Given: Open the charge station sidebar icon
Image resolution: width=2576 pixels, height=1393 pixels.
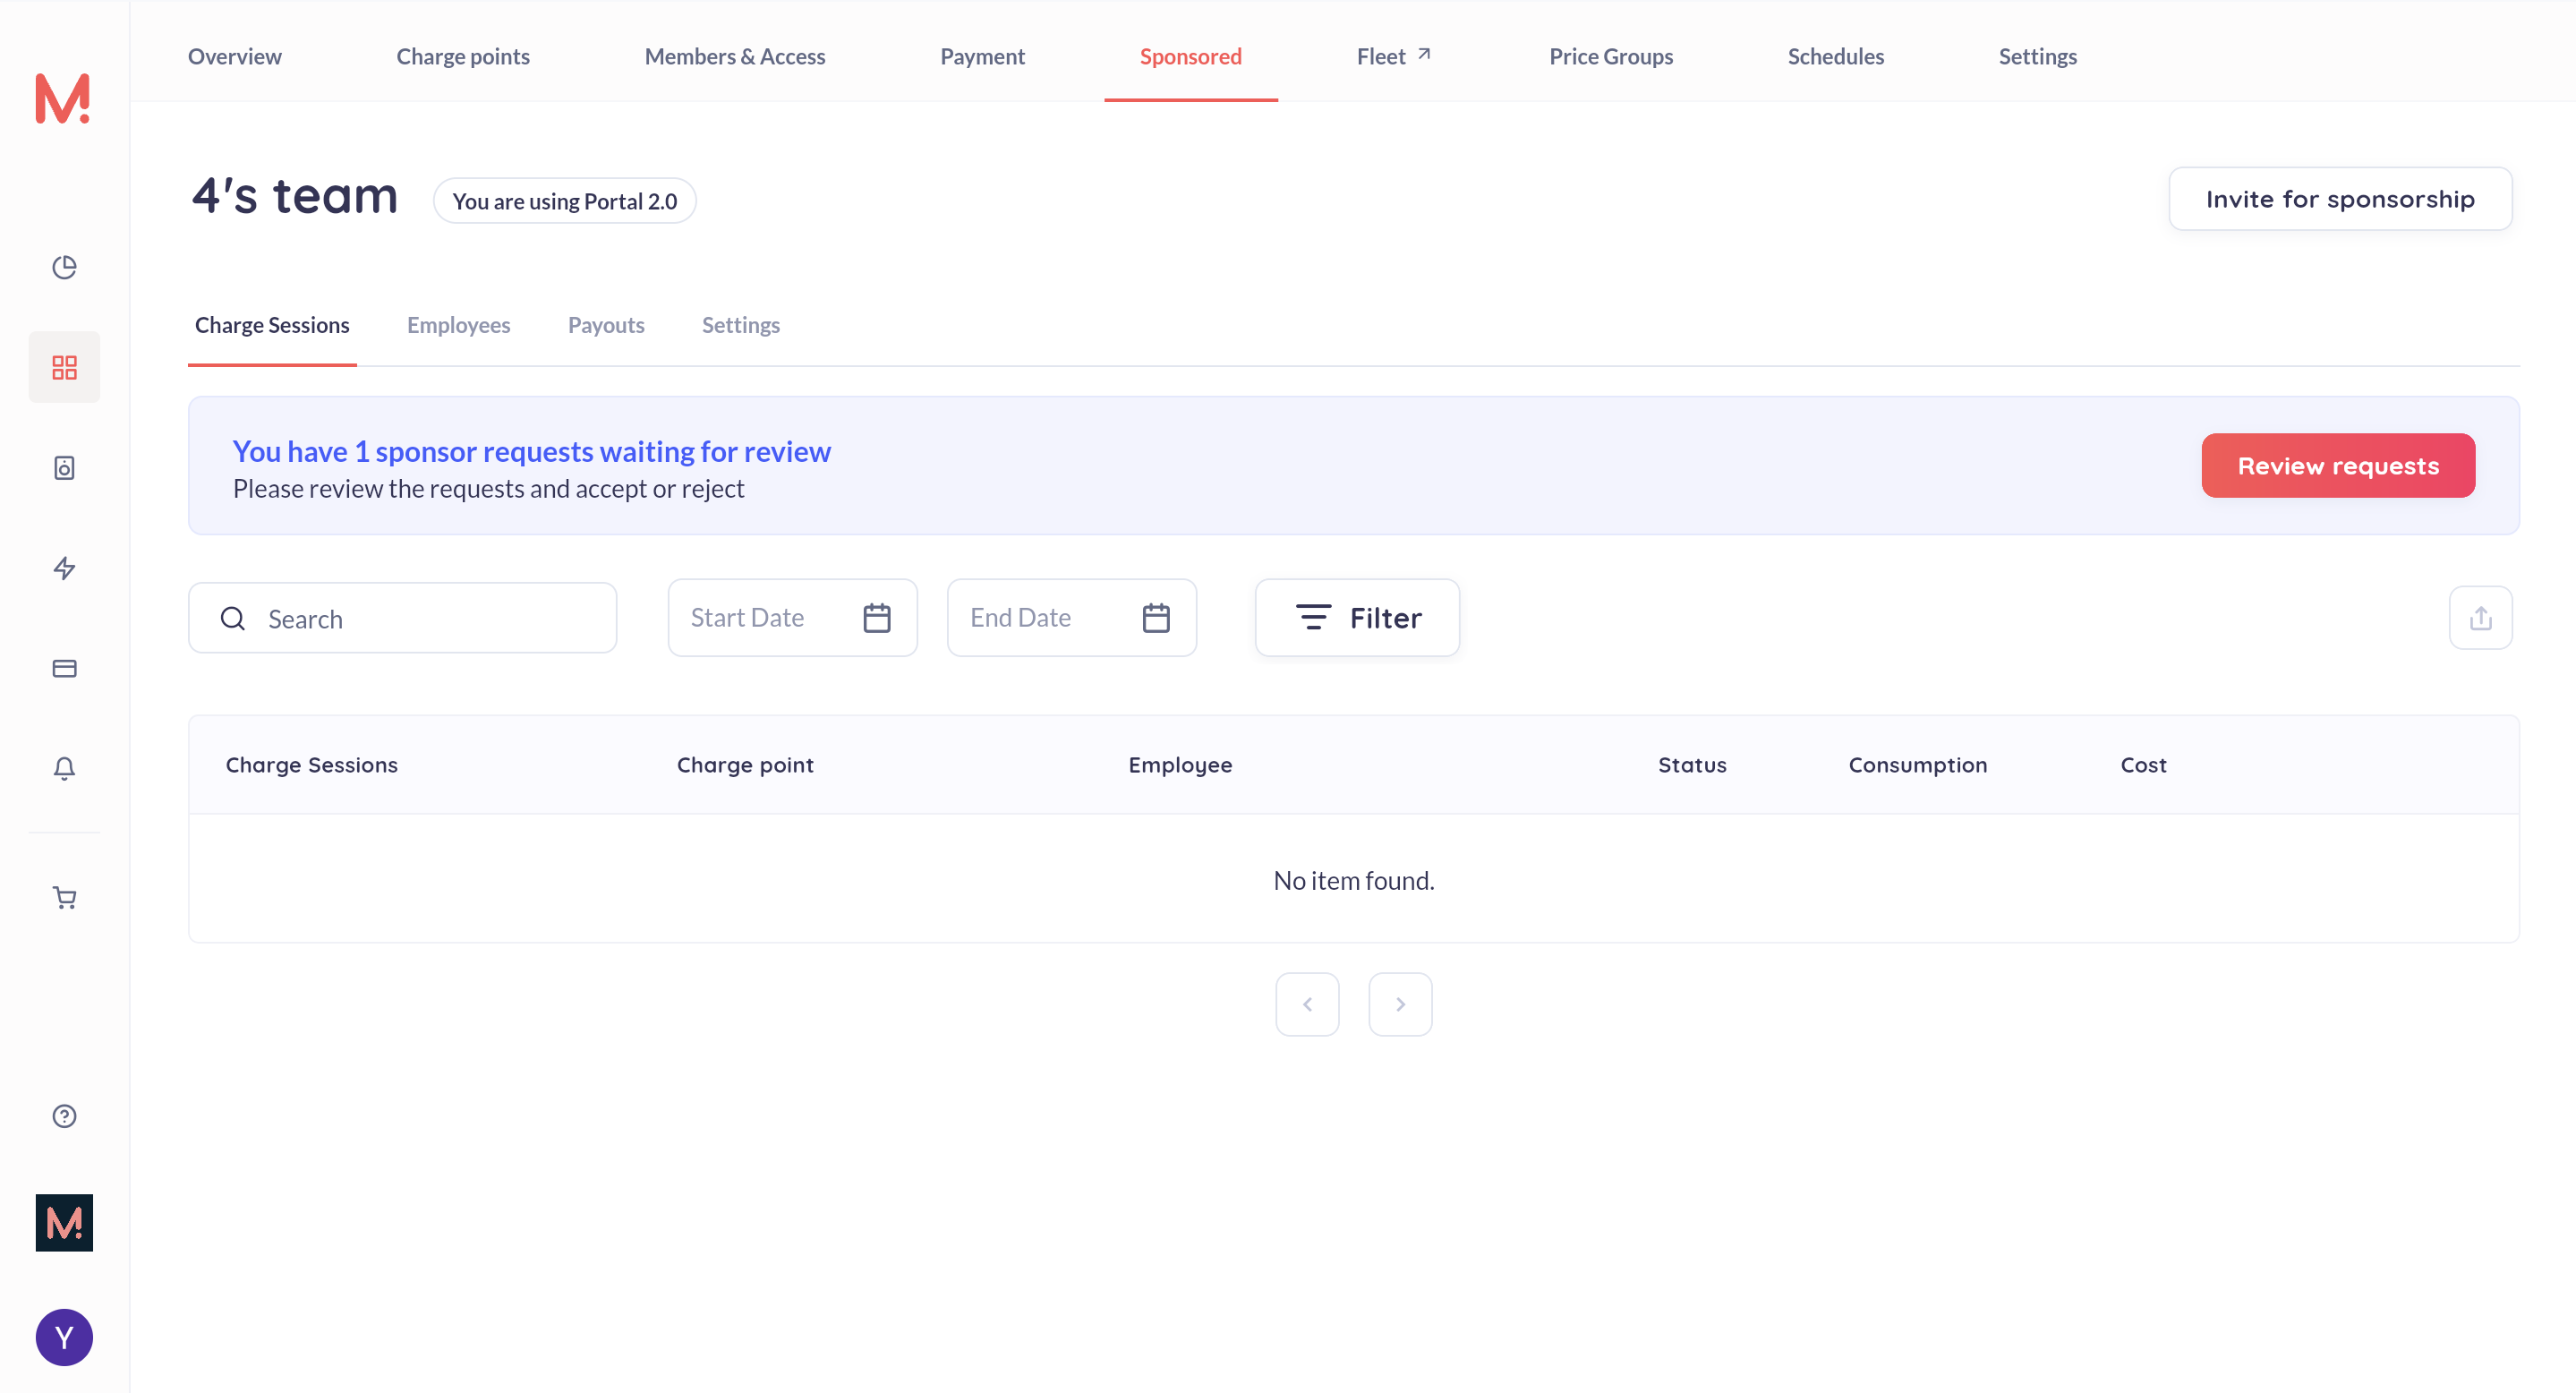Looking at the screenshot, I should [x=64, y=468].
